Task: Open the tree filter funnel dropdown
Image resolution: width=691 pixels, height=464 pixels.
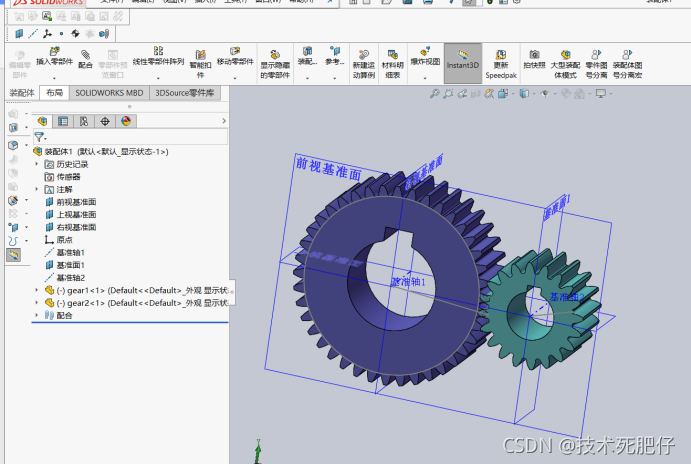Action: 40,137
